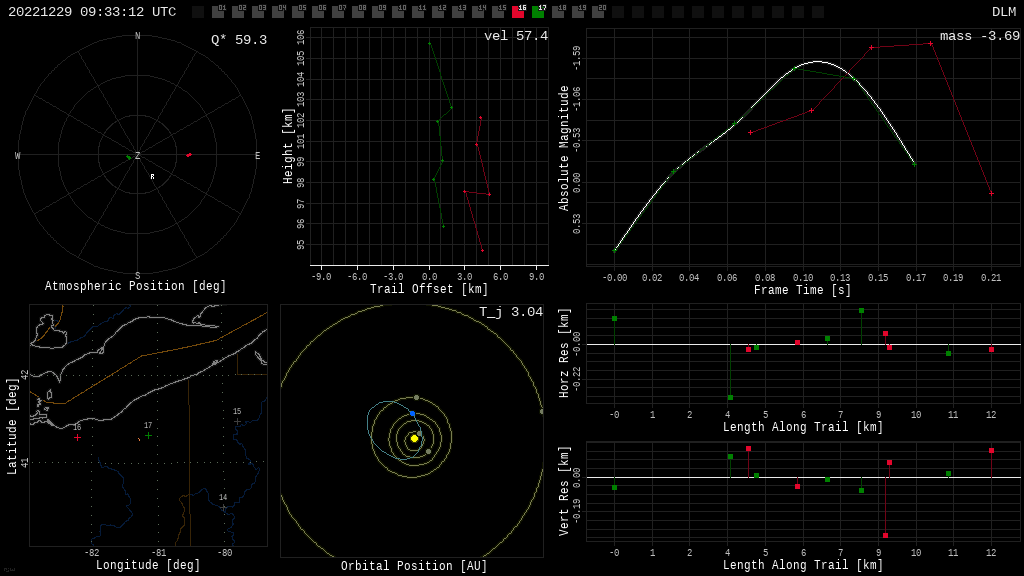Image resolution: width=1024 pixels, height=576 pixels.
Task: Click green meteor marker near zenith in polar plot
Action: pyautogui.click(x=129, y=157)
